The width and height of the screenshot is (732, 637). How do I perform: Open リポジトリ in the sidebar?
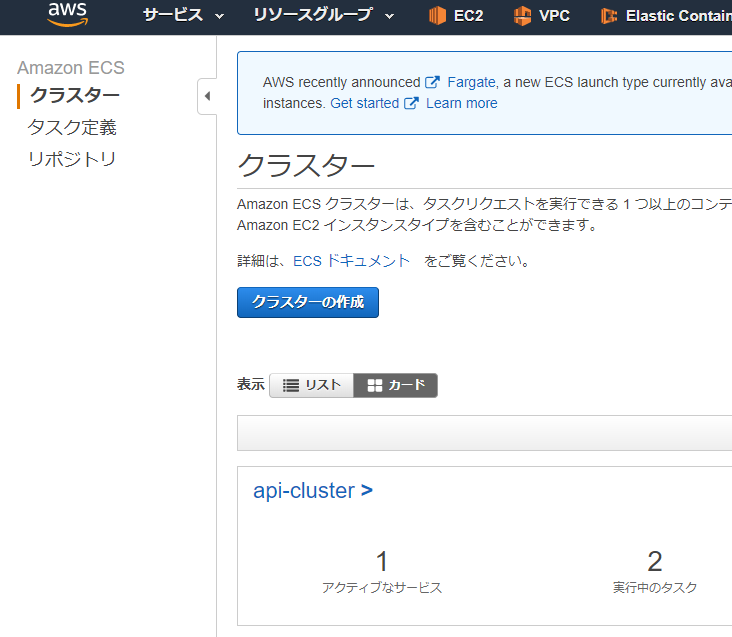tap(72, 159)
